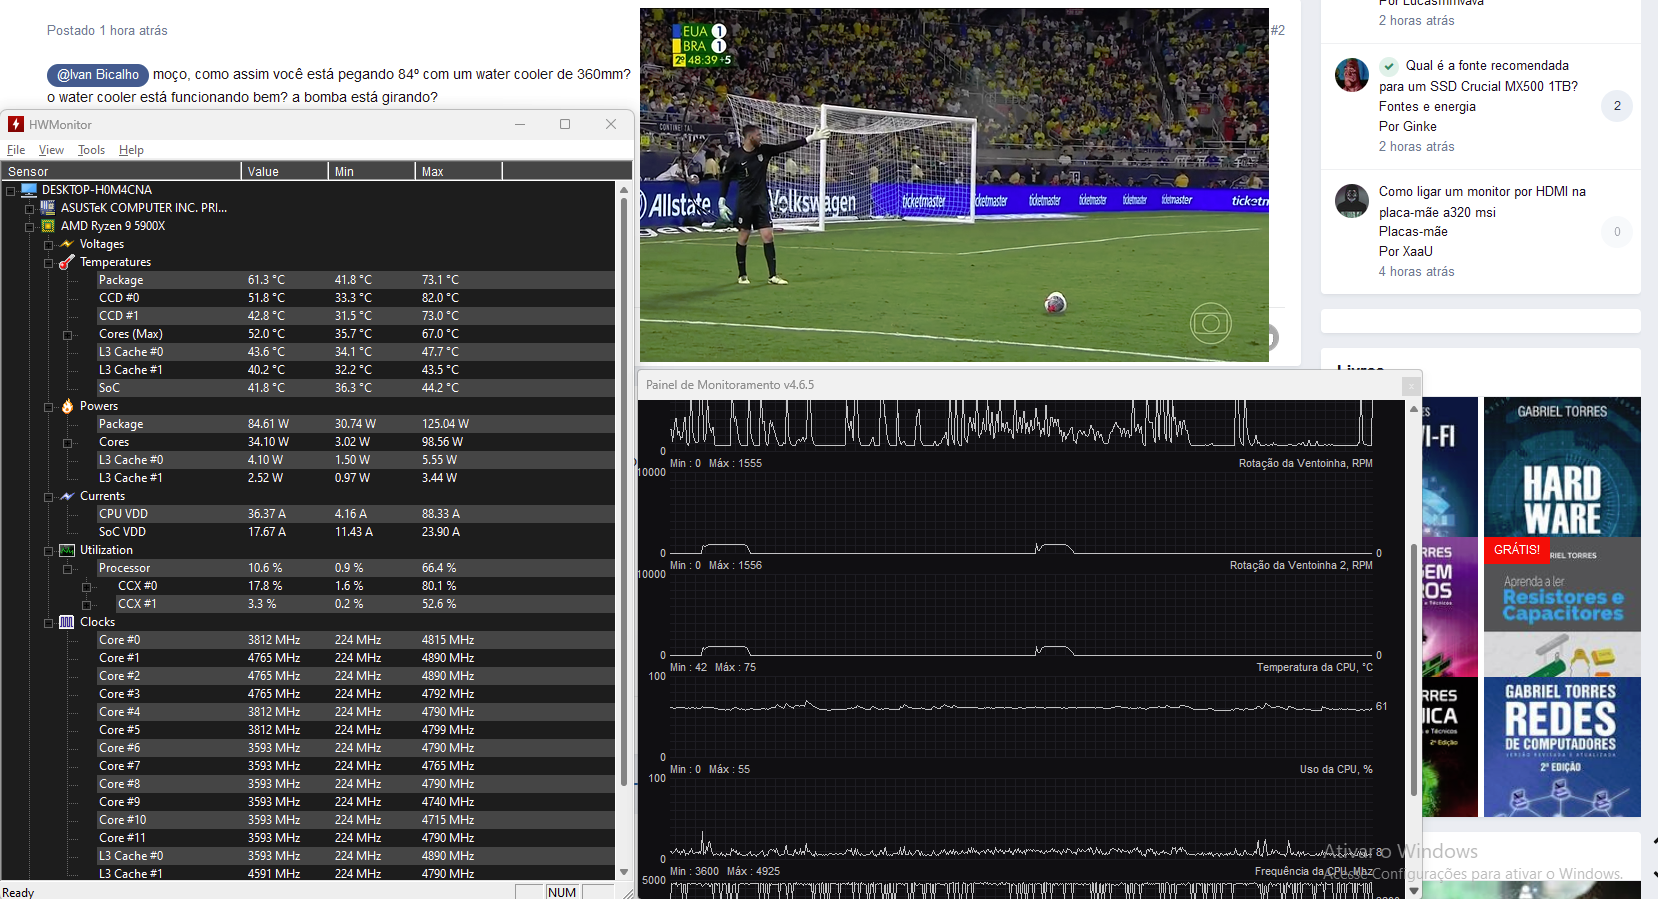Collapse the Utilization node

(x=48, y=550)
